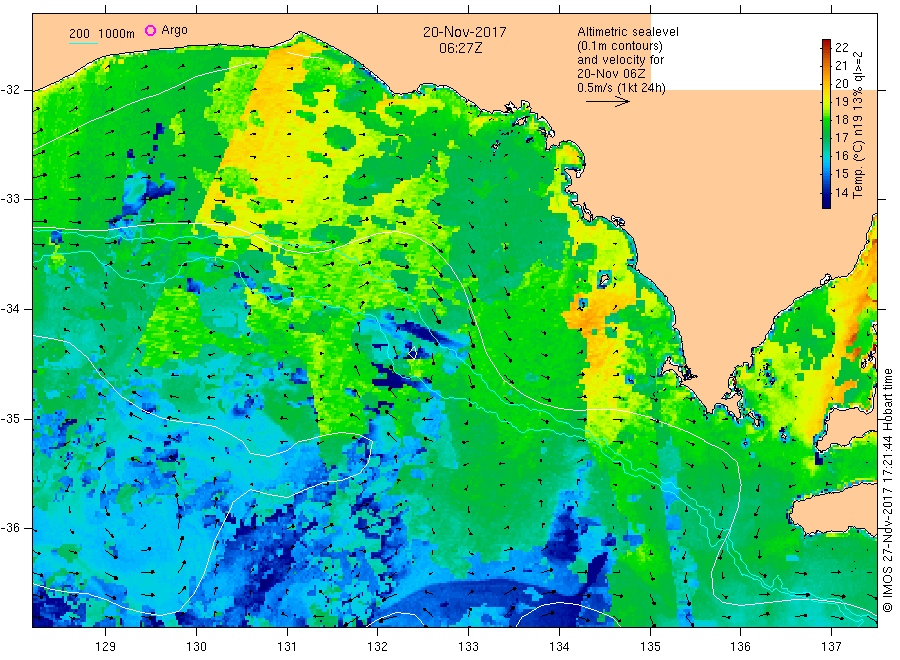Click latitude label -32 on axis
This screenshot has height=660, width=900.
(10, 90)
